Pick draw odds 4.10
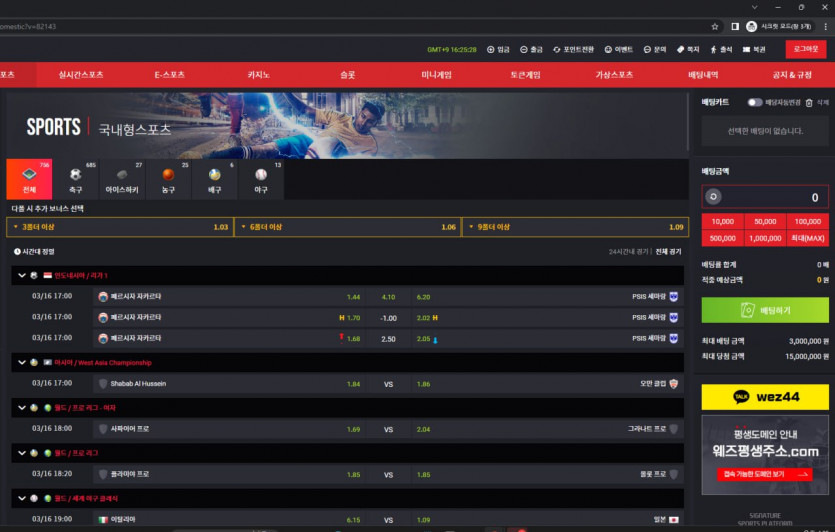The width and height of the screenshot is (835, 532). [388, 297]
